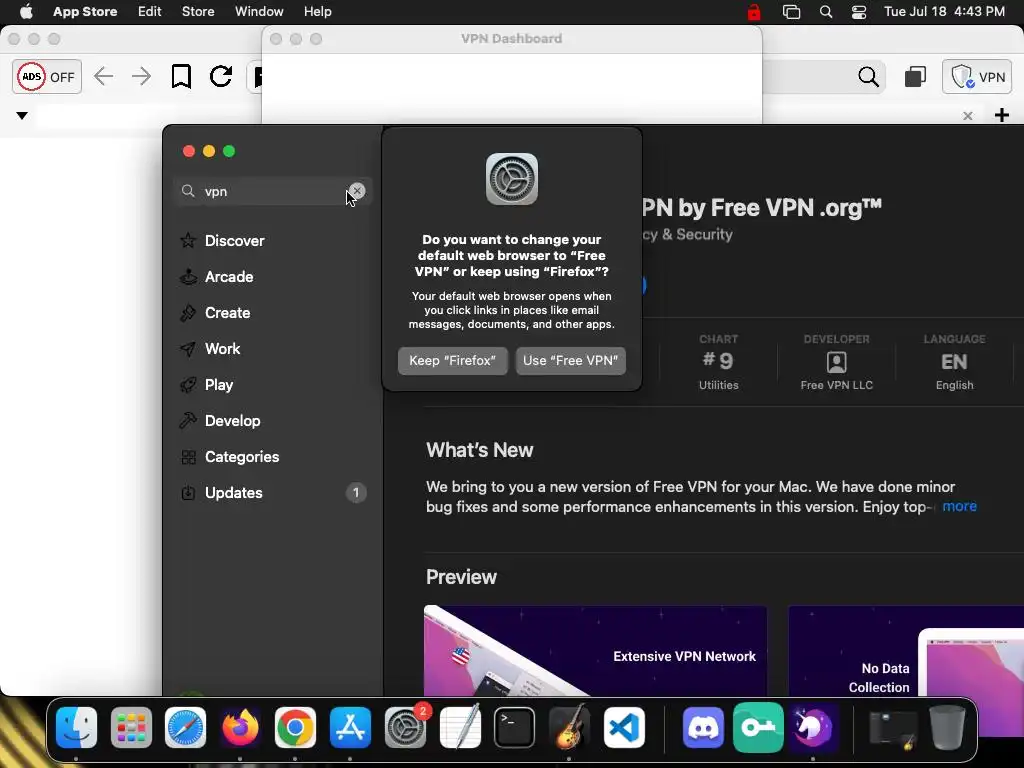Viewport: 1024px width, 768px height.
Task: Open TextEdit from the Dock
Action: (x=460, y=727)
